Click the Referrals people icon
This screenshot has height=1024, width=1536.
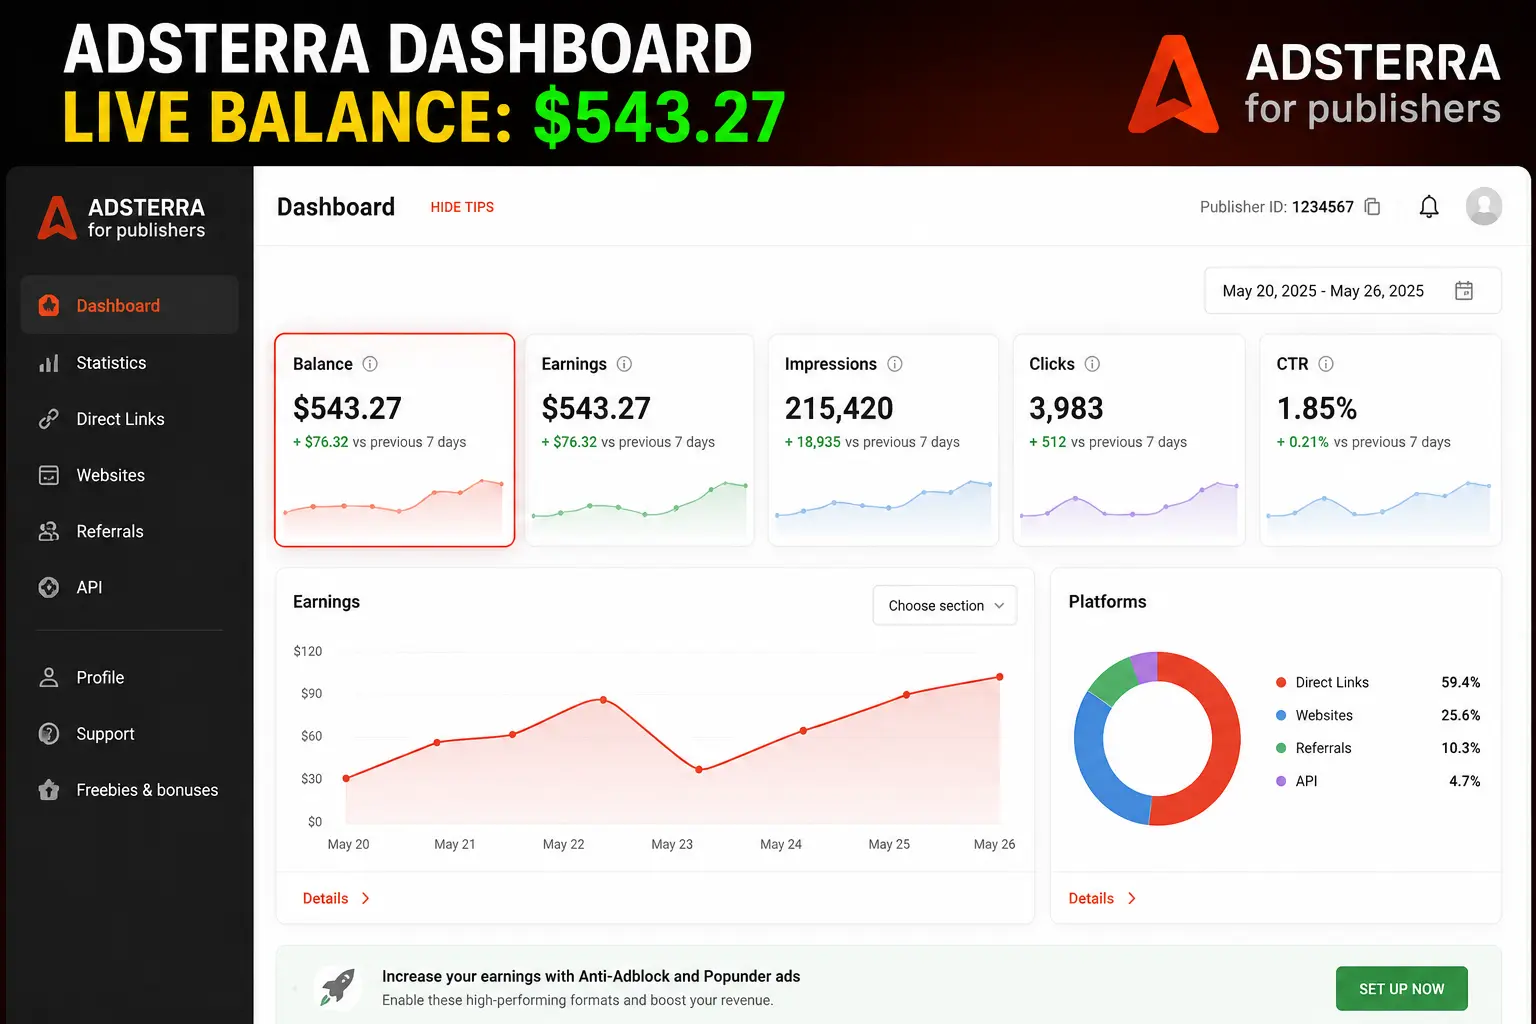click(48, 531)
